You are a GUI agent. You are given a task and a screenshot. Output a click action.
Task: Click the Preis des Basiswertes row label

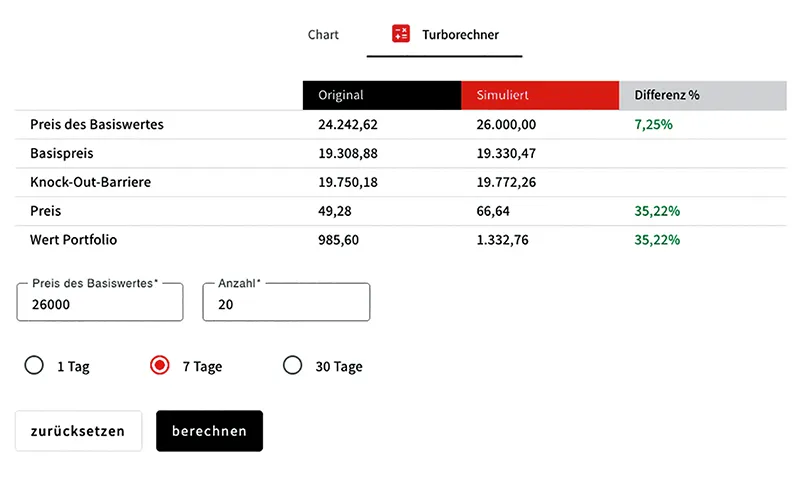click(97, 124)
